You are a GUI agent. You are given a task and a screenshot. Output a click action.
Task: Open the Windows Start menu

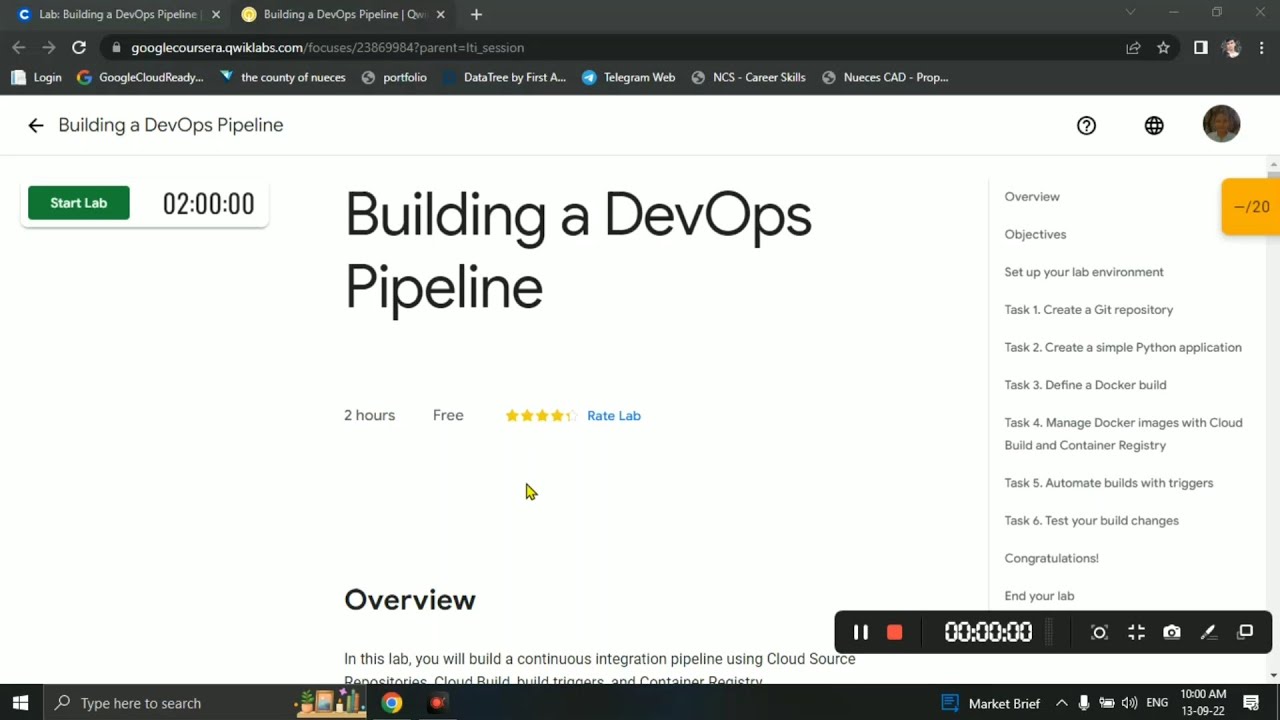pyautogui.click(x=20, y=703)
